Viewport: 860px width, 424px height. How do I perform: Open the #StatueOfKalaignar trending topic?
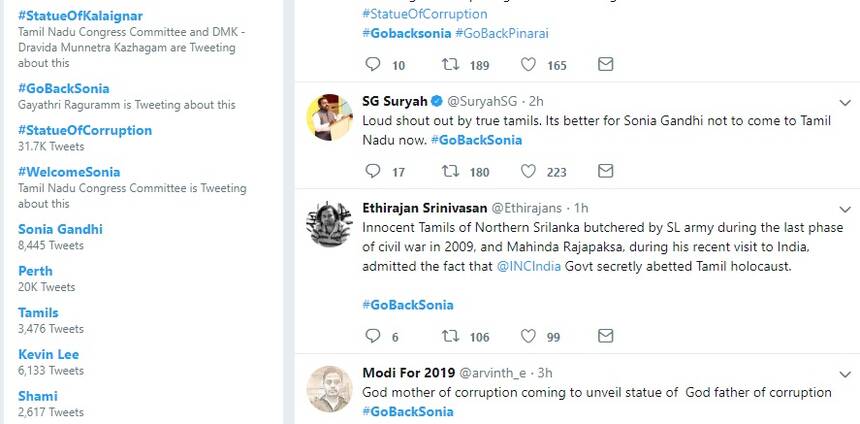pyautogui.click(x=80, y=16)
